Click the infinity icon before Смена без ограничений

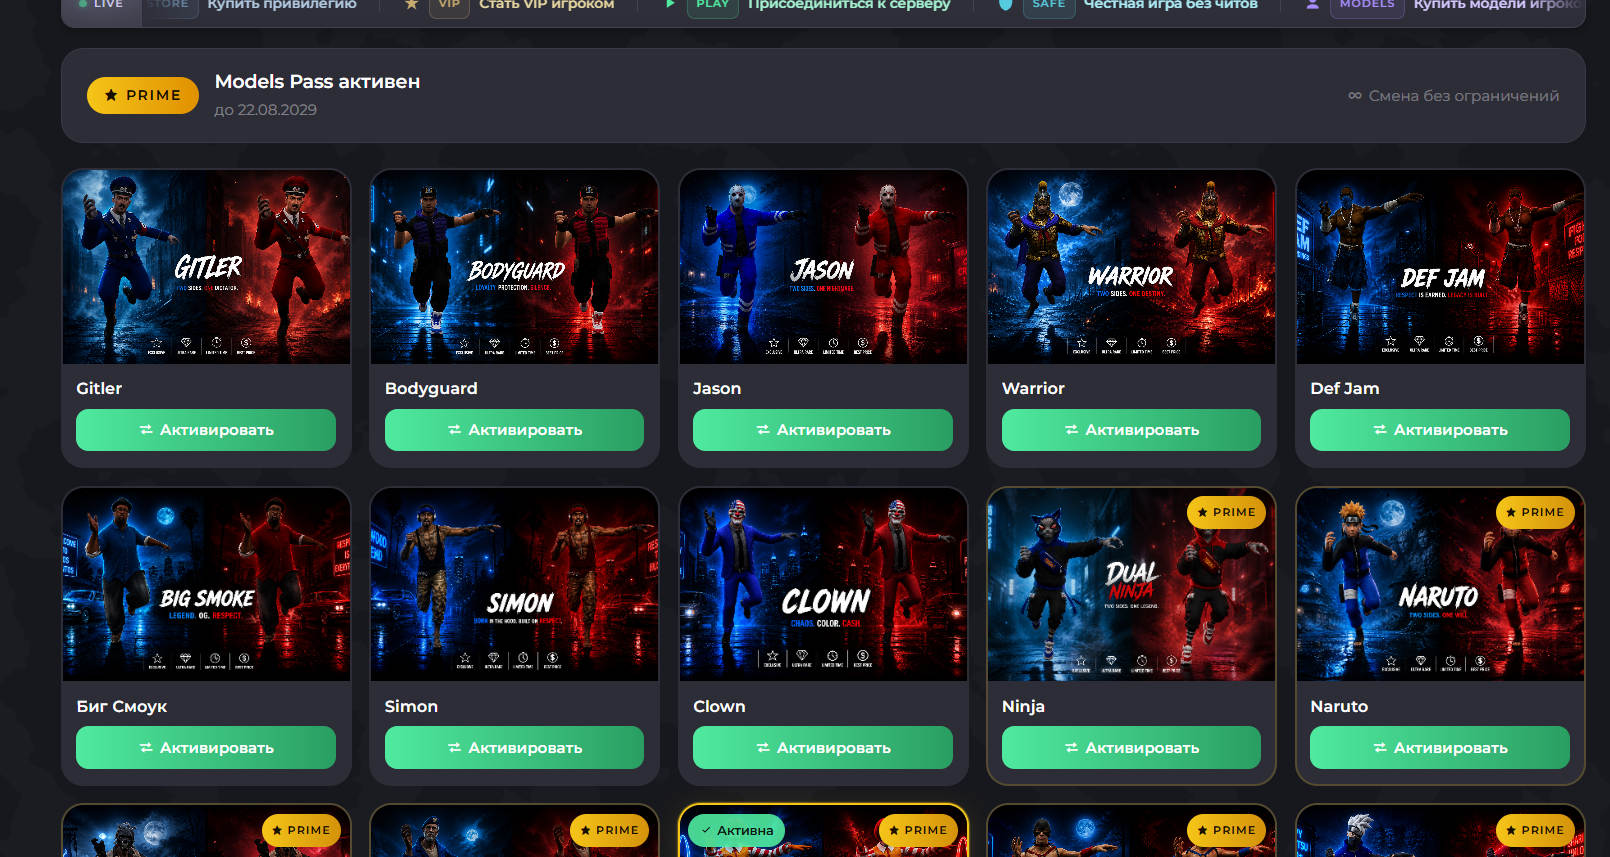pos(1355,96)
